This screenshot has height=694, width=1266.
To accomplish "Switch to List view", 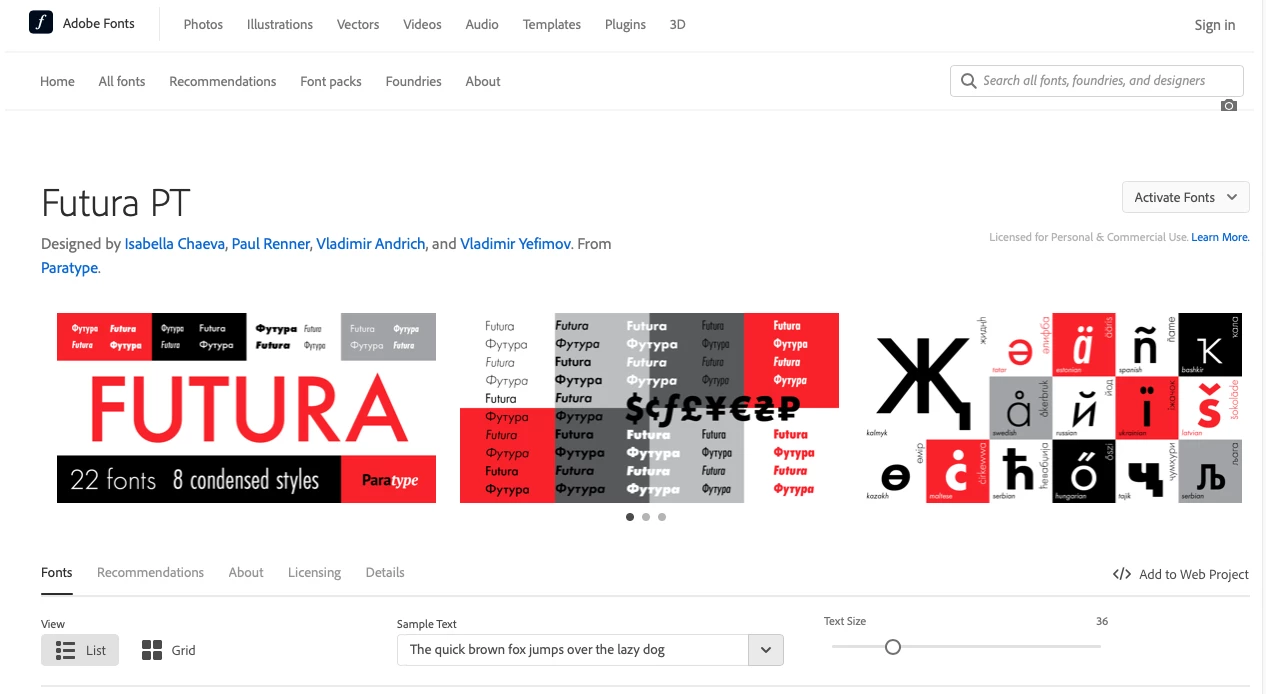I will (x=80, y=650).
